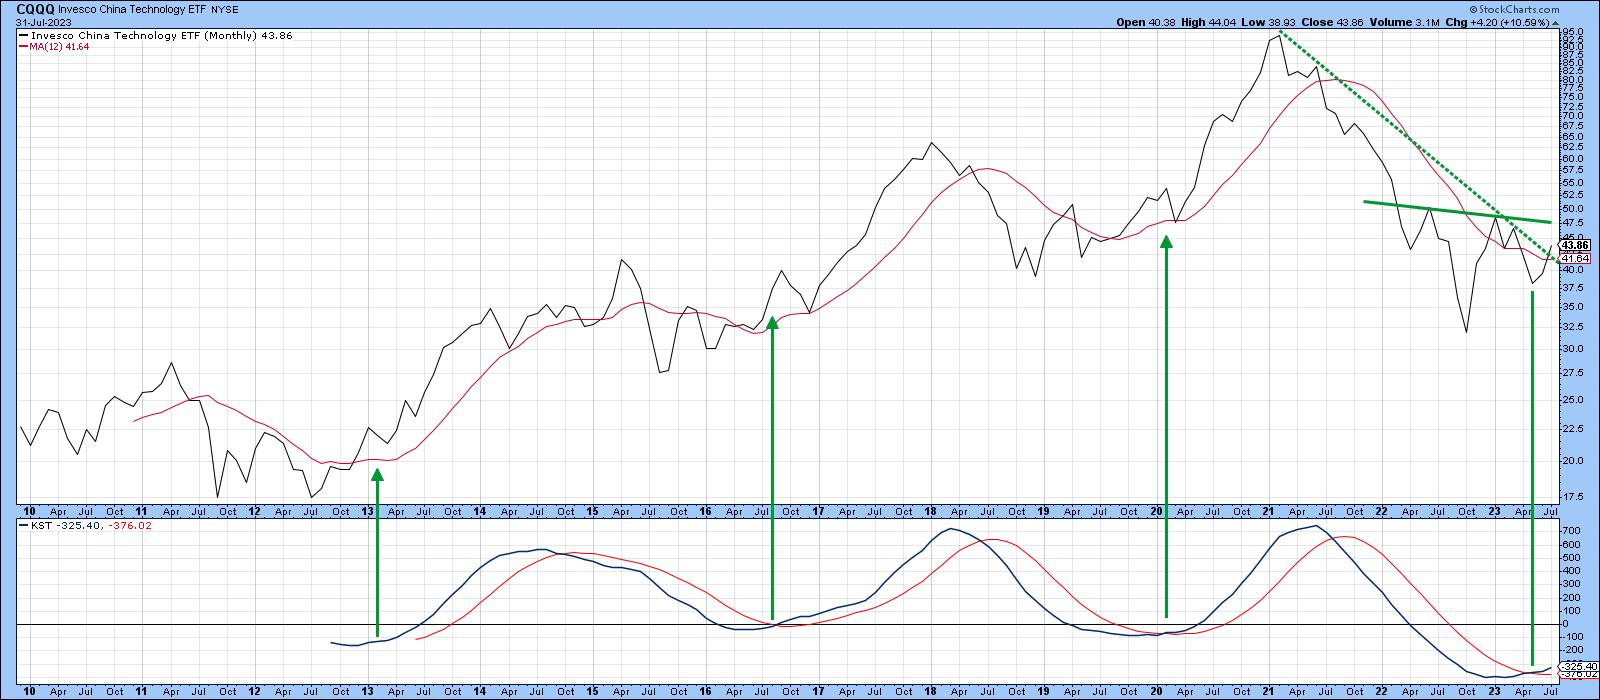This screenshot has width=1600, height=700.
Task: Click the 22.5 price axis label
Action: point(1571,428)
